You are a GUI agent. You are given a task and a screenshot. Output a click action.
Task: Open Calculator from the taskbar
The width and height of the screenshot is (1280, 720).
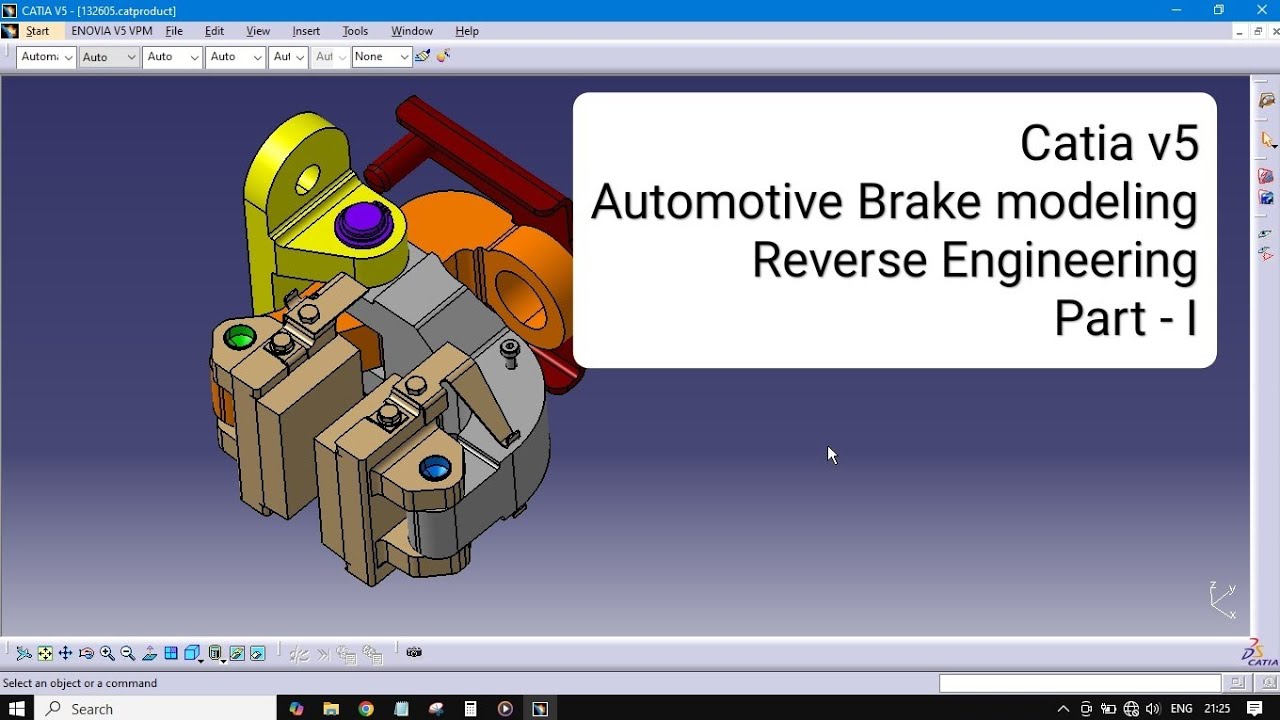470,708
